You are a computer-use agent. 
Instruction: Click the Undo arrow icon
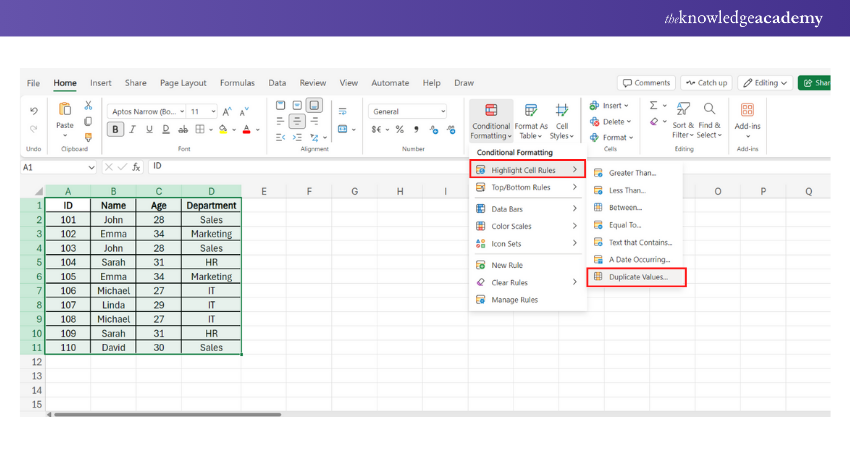[x=34, y=111]
